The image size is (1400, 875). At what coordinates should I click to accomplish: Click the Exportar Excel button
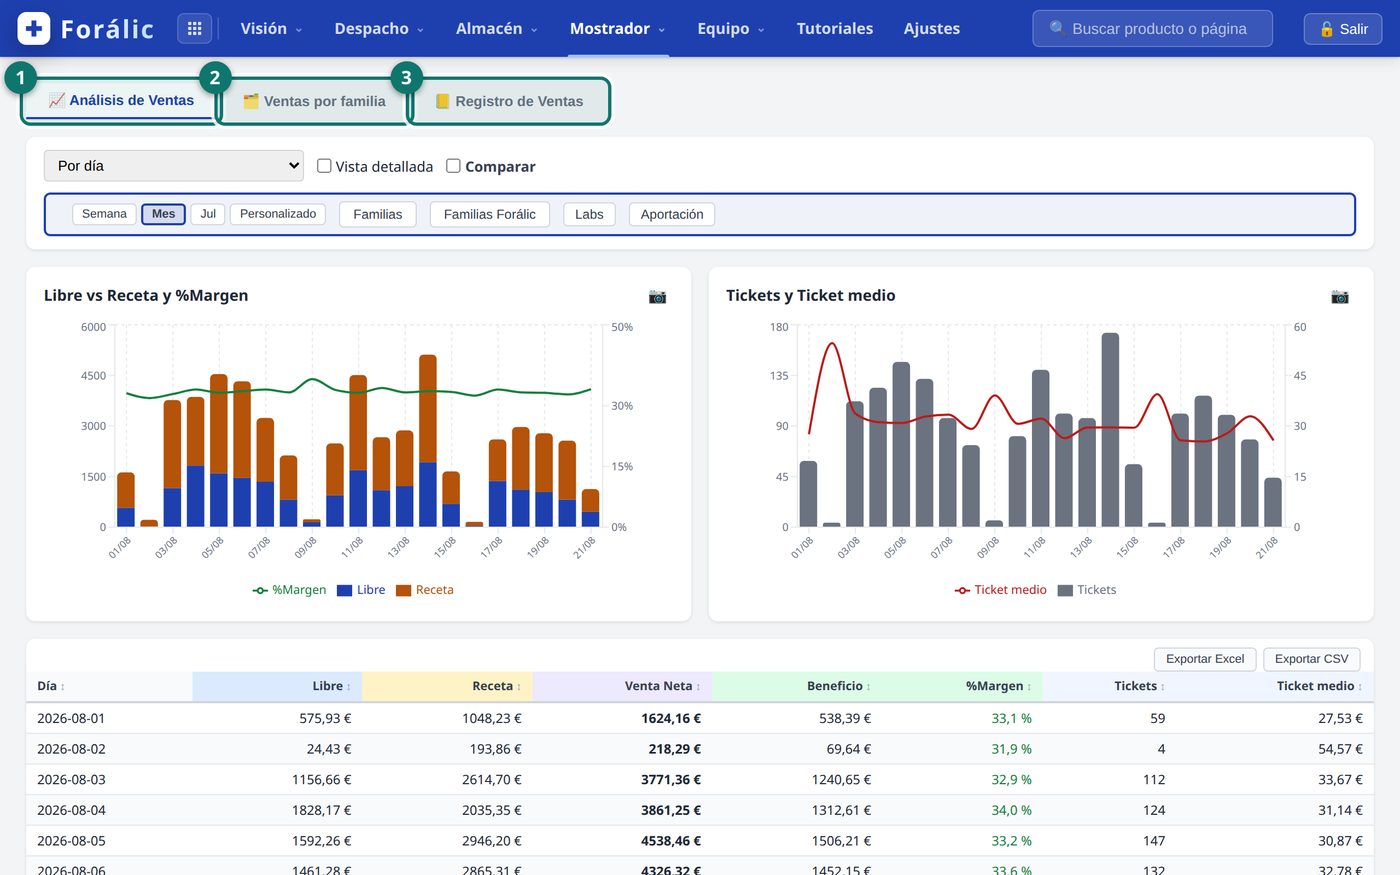coord(1205,659)
